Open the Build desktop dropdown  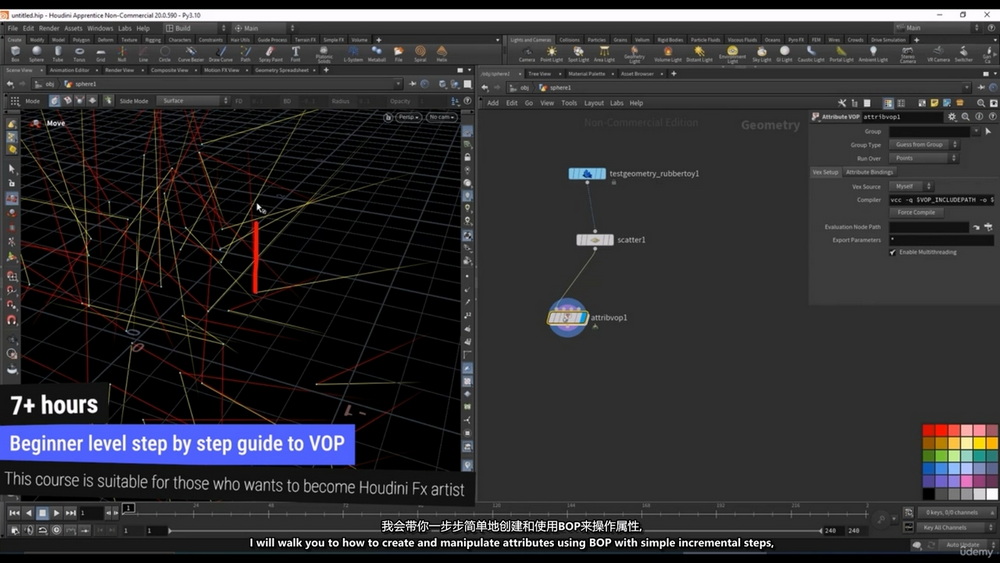point(196,28)
